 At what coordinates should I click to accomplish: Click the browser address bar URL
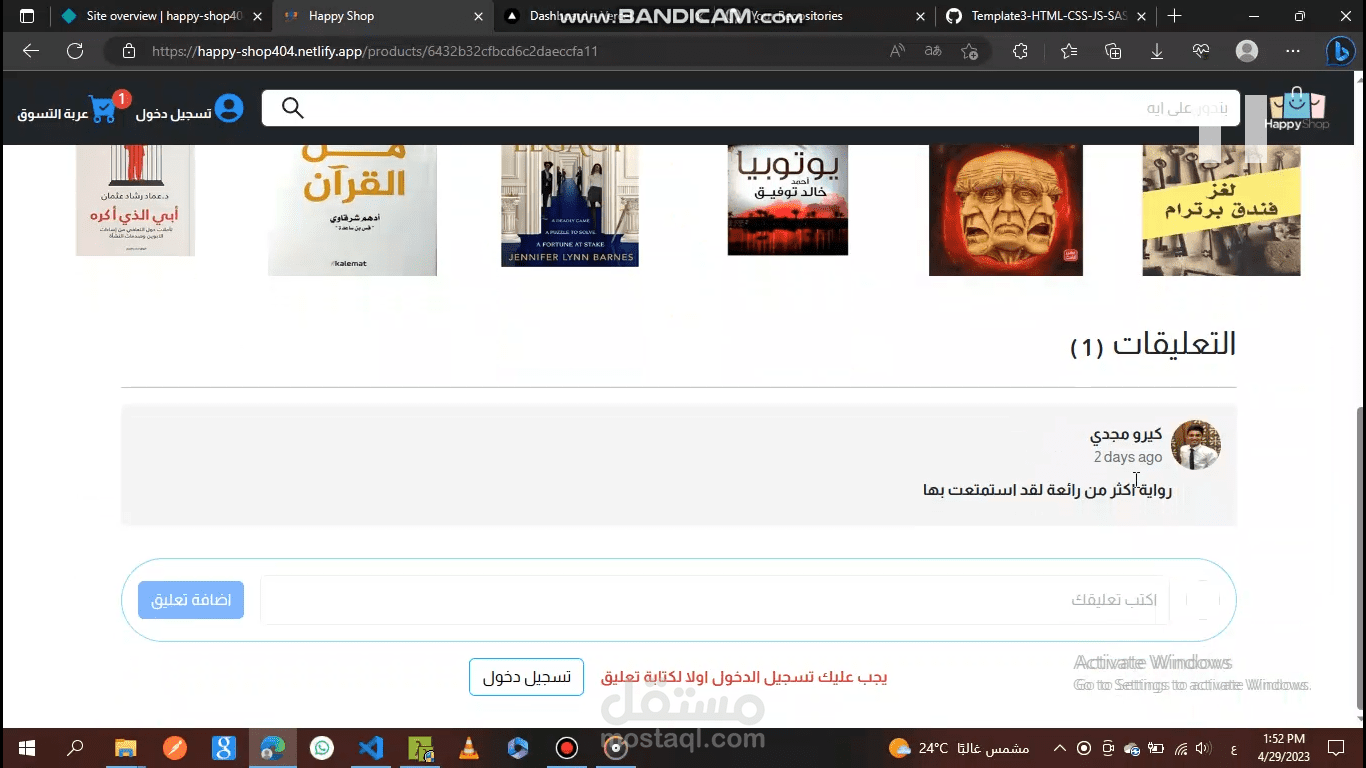click(x=375, y=51)
